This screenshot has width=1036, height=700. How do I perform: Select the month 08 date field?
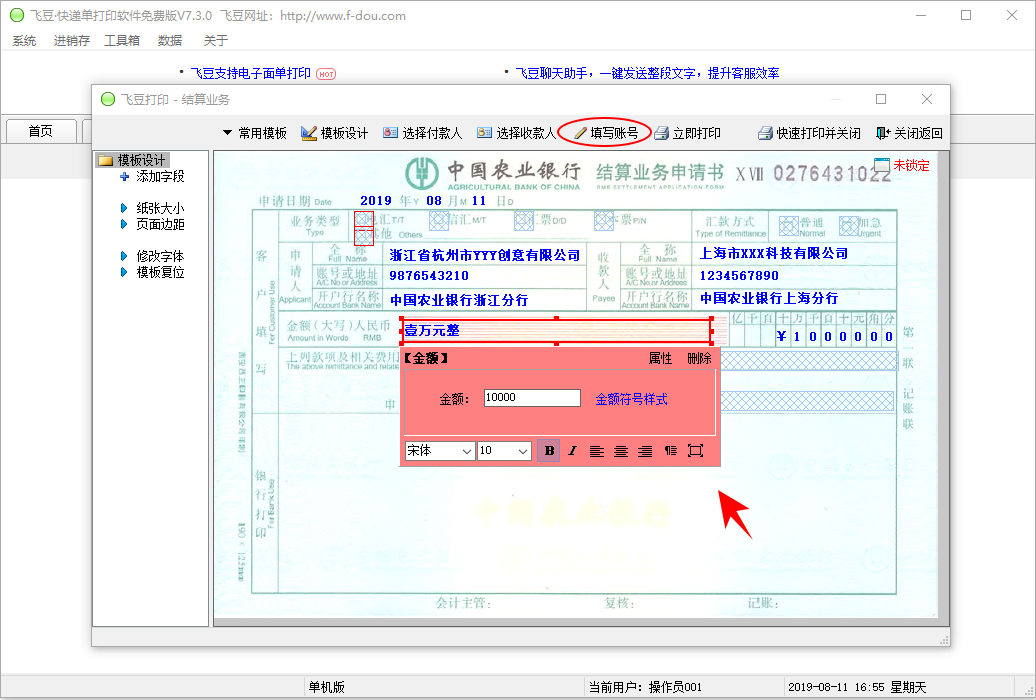click(433, 201)
